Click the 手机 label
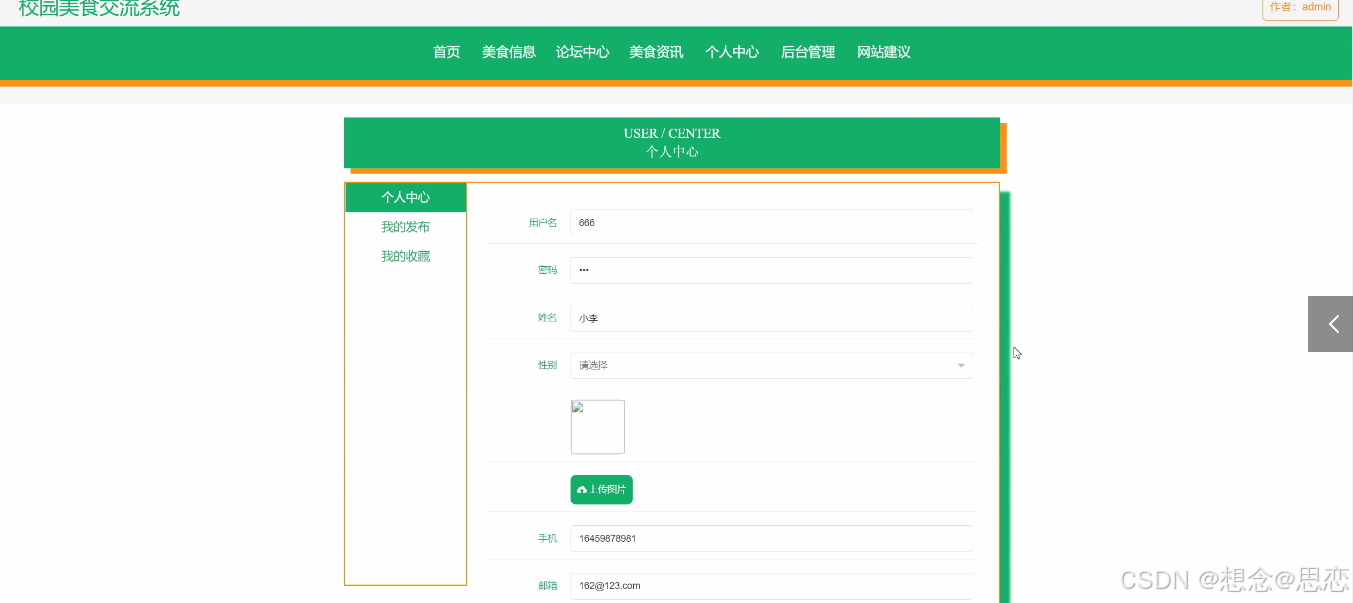1353x603 pixels. [548, 539]
